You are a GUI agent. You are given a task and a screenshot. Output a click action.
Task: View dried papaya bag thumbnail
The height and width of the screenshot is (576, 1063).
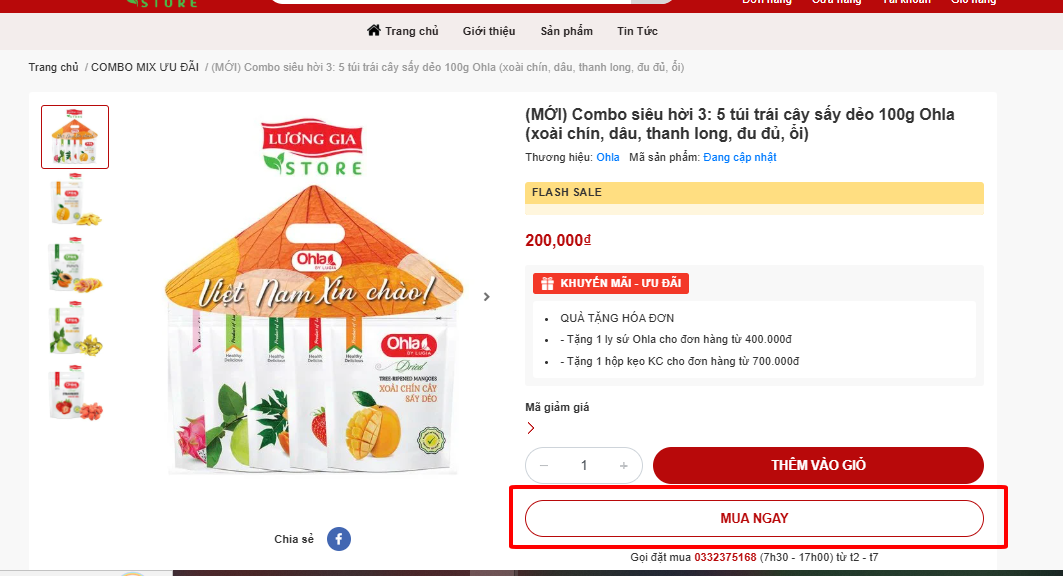pos(75,265)
